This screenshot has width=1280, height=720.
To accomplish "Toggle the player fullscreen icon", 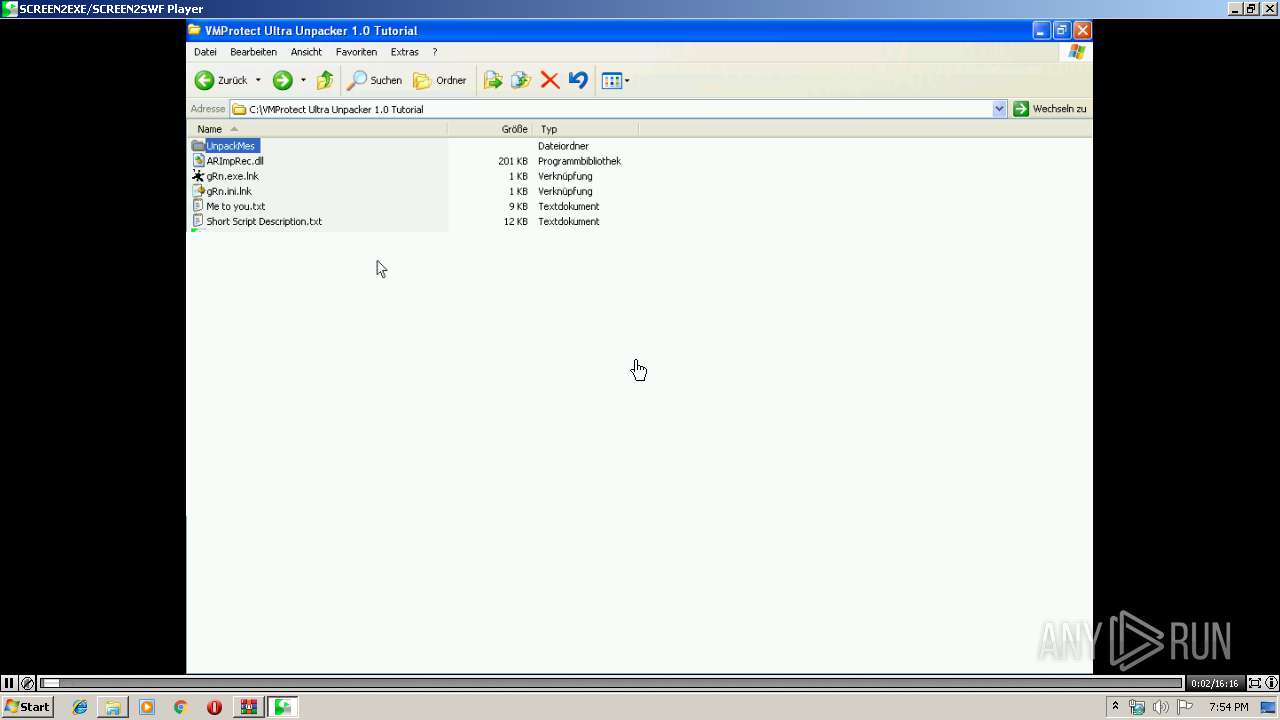I will 1254,683.
